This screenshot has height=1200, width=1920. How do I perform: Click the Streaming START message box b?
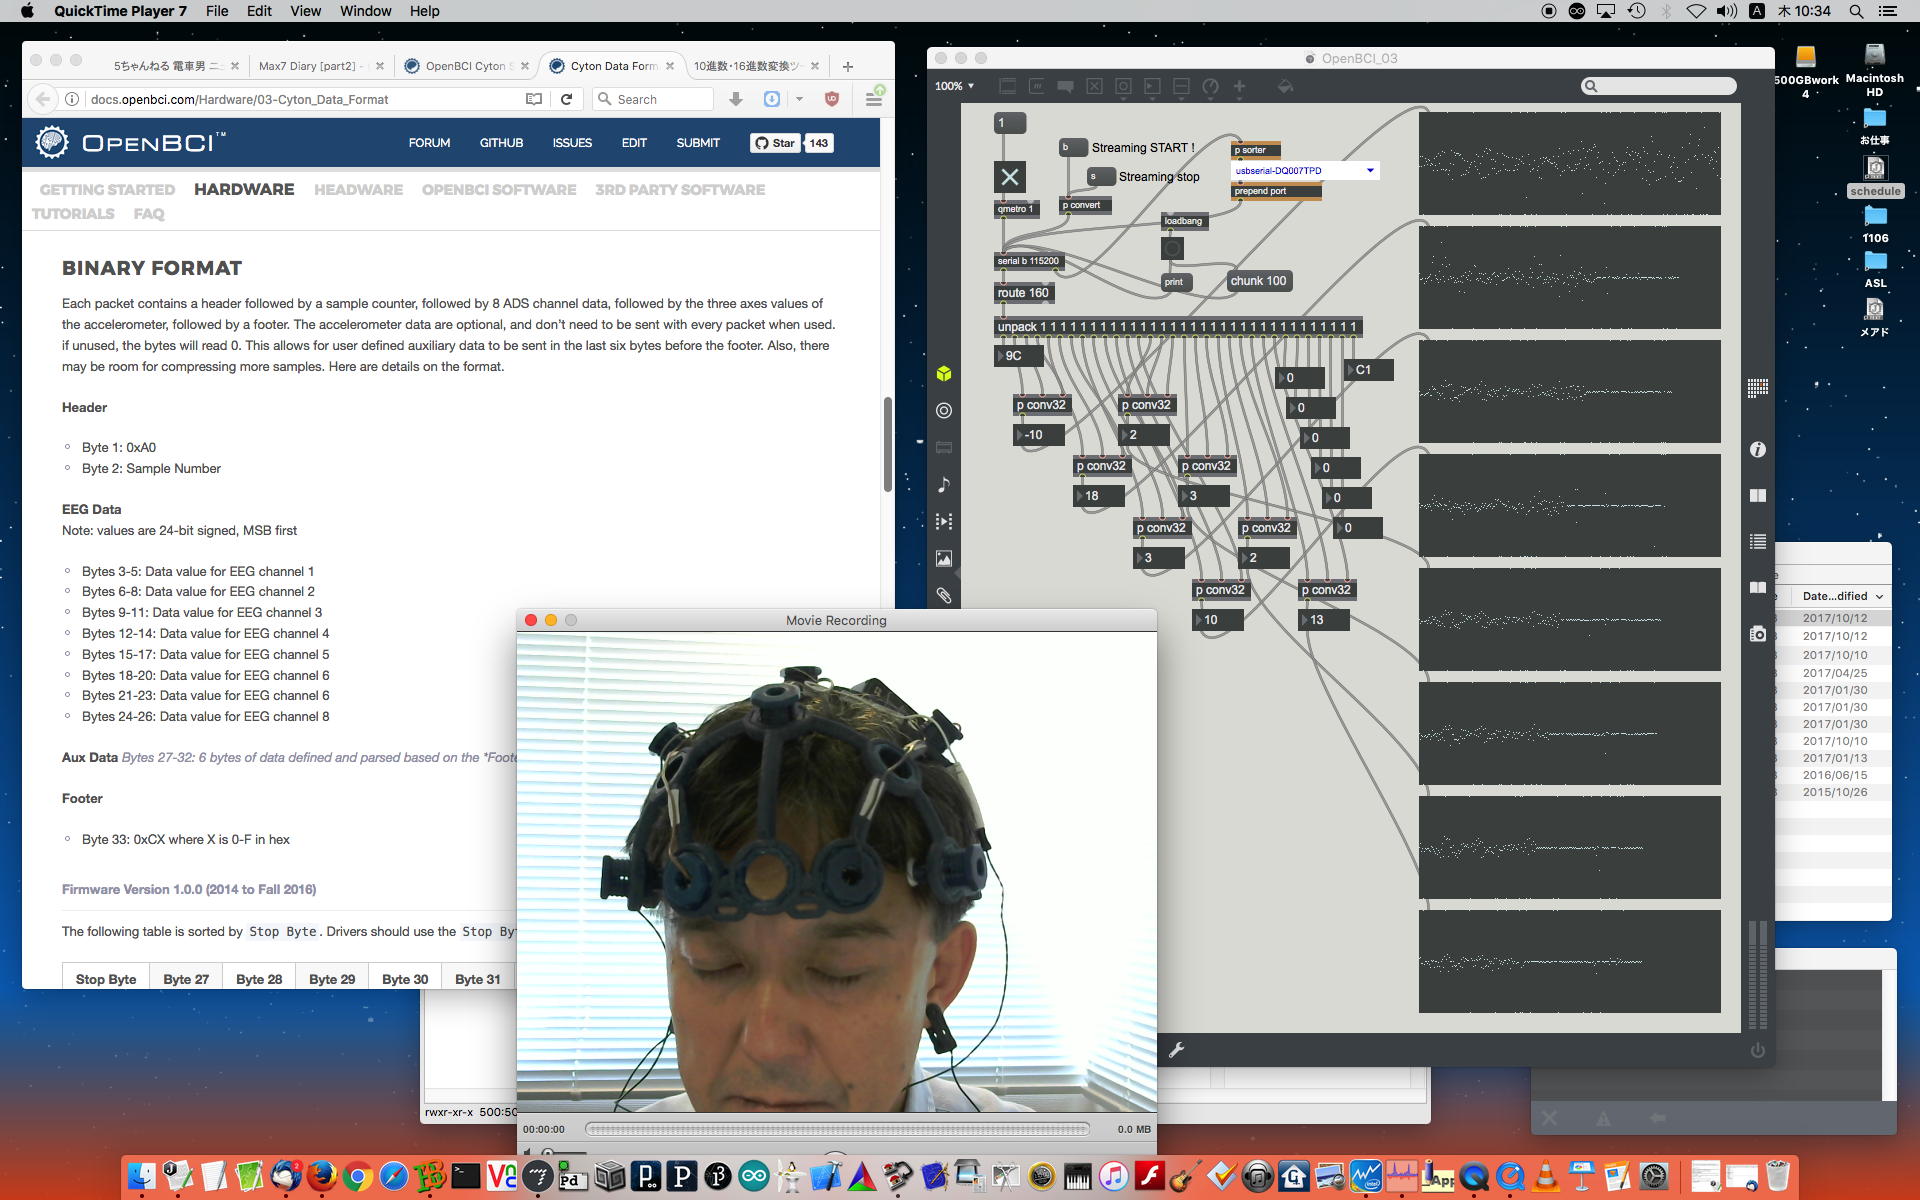(x=1071, y=147)
